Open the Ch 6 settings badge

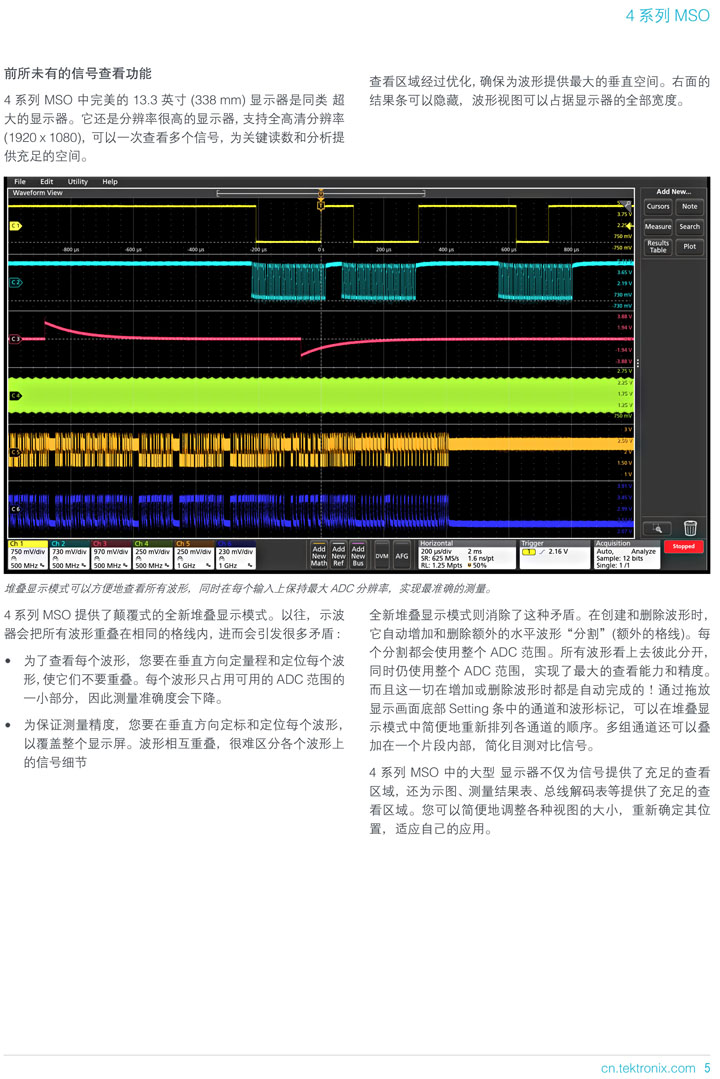(x=235, y=555)
